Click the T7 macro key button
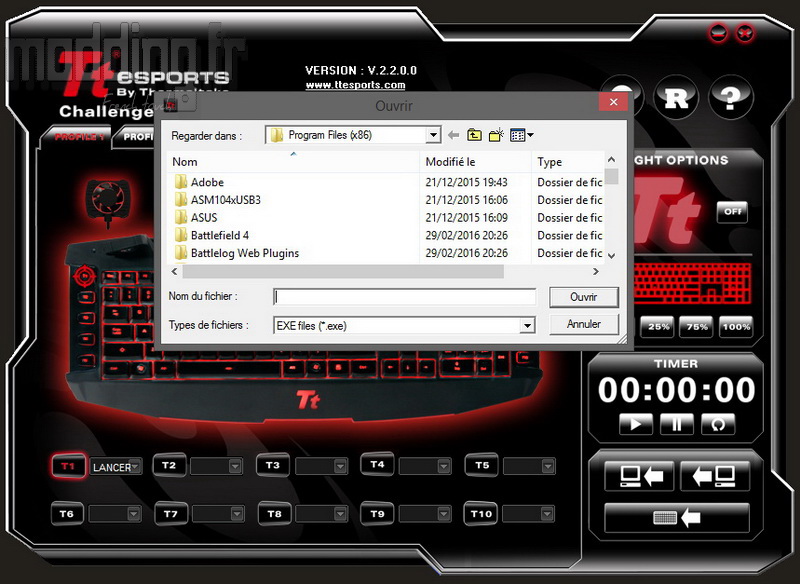The image size is (800, 584). click(x=171, y=514)
